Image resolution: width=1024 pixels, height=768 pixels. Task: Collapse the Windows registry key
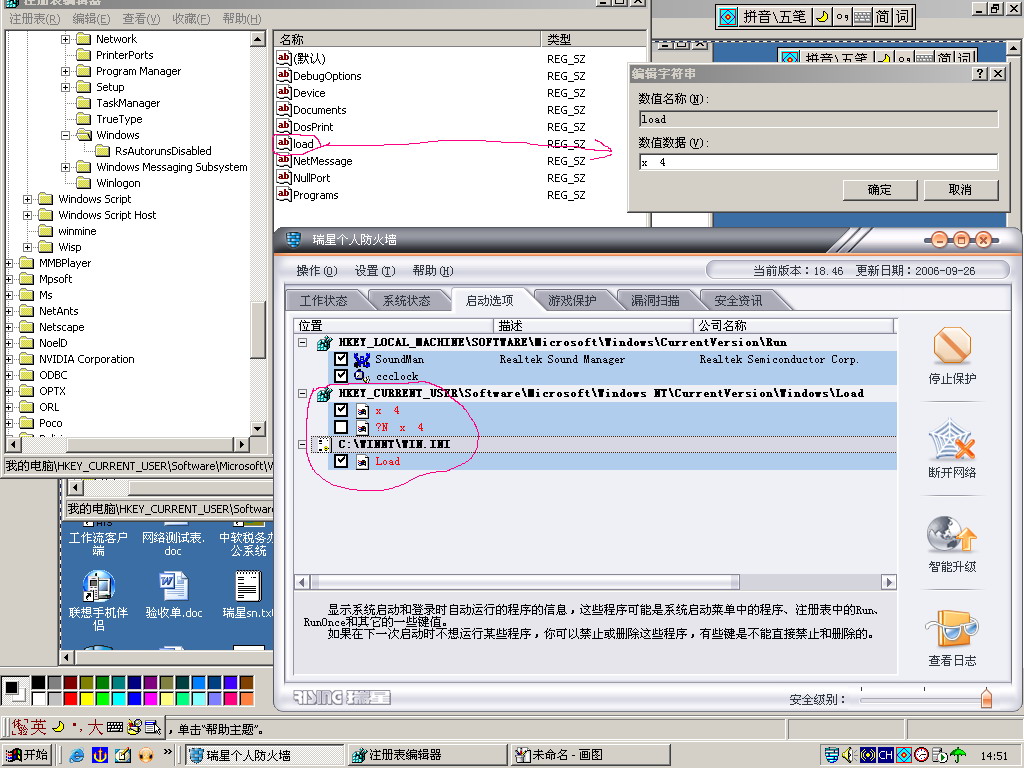pyautogui.click(x=65, y=135)
